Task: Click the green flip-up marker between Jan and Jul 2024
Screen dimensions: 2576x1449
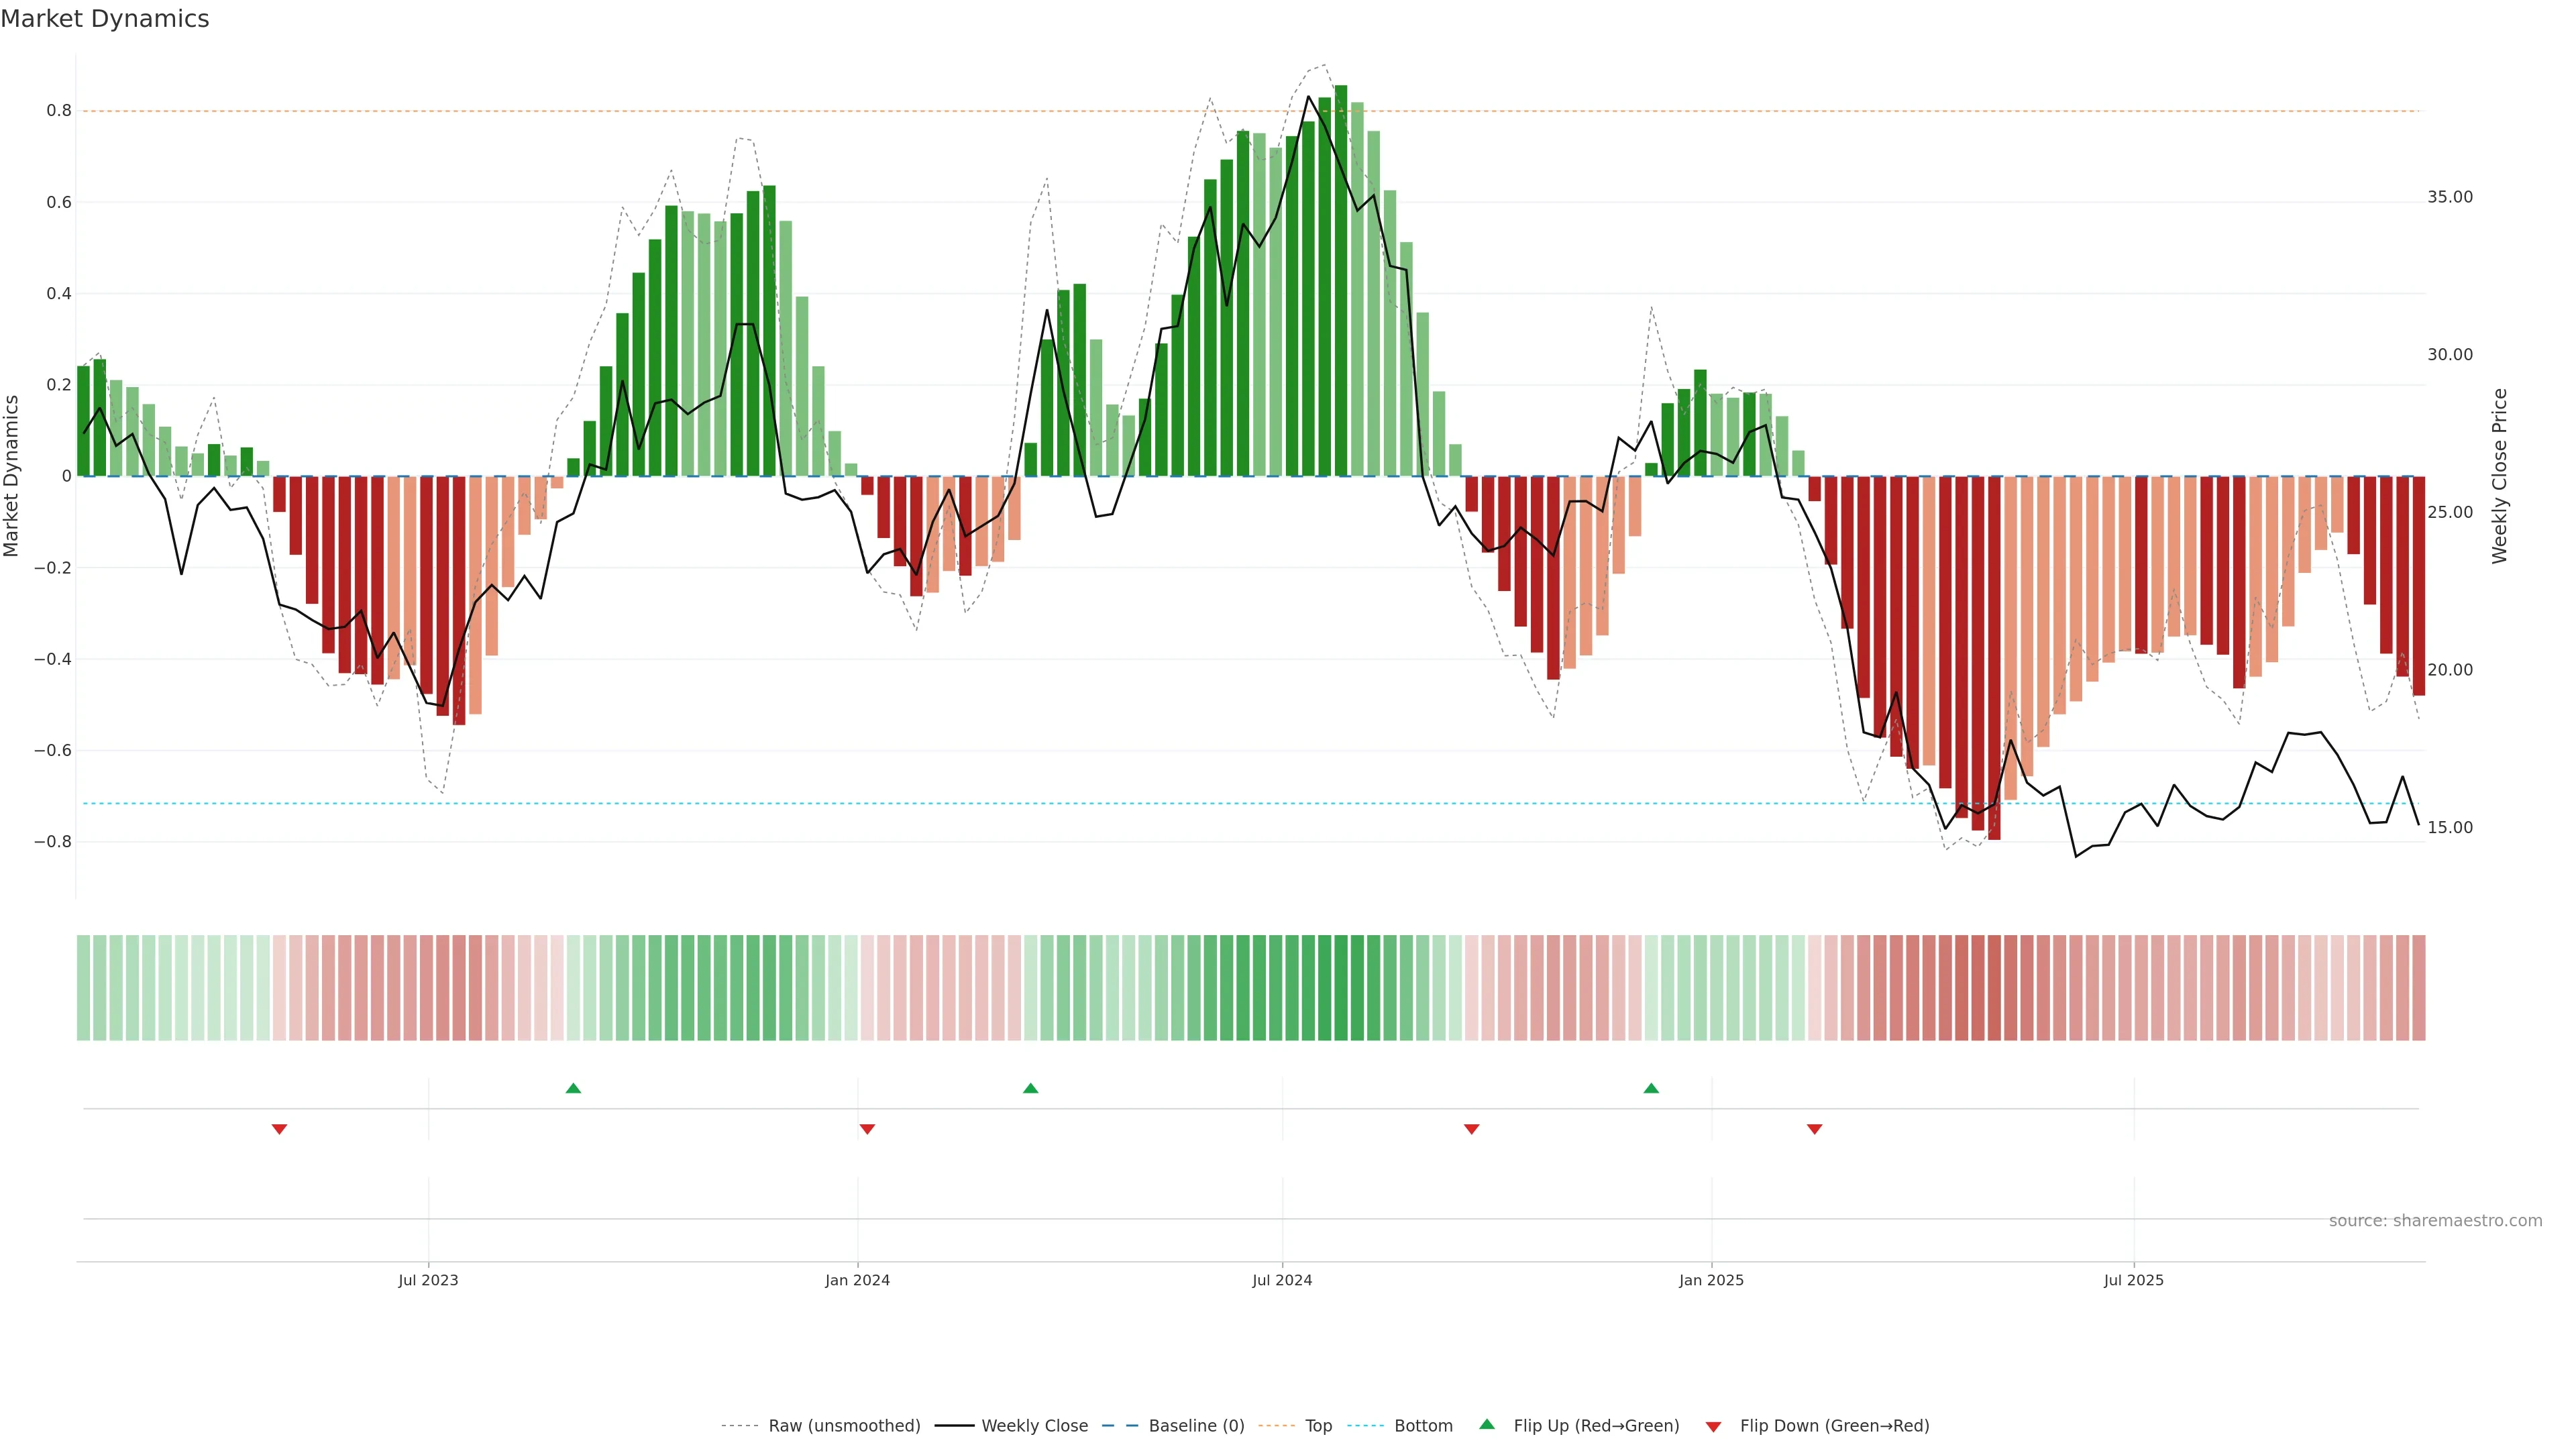Action: (x=1031, y=1088)
